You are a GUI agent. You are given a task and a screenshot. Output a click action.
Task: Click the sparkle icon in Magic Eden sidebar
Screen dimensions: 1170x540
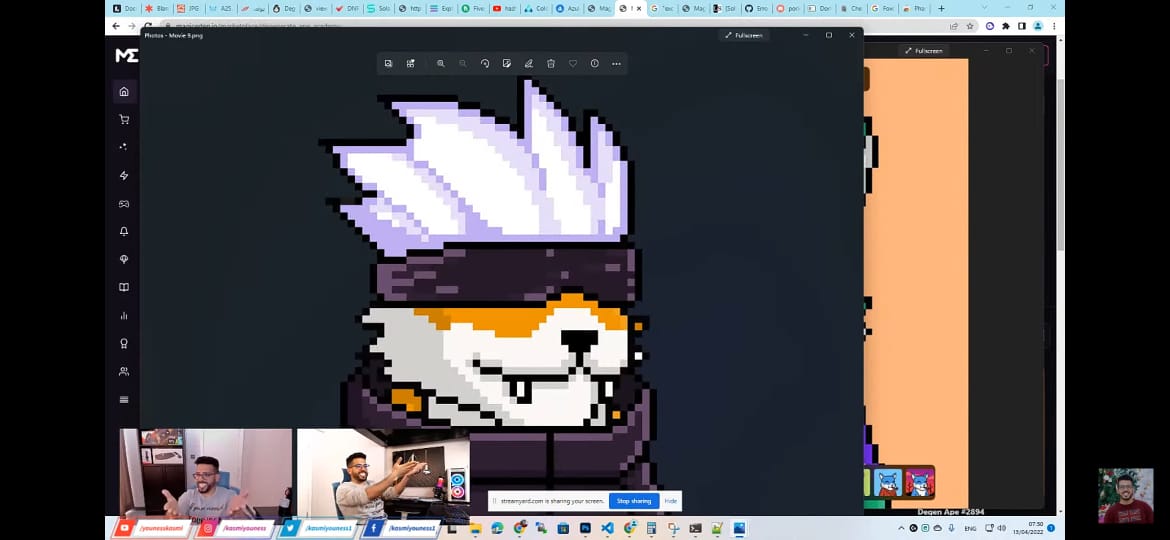click(124, 147)
